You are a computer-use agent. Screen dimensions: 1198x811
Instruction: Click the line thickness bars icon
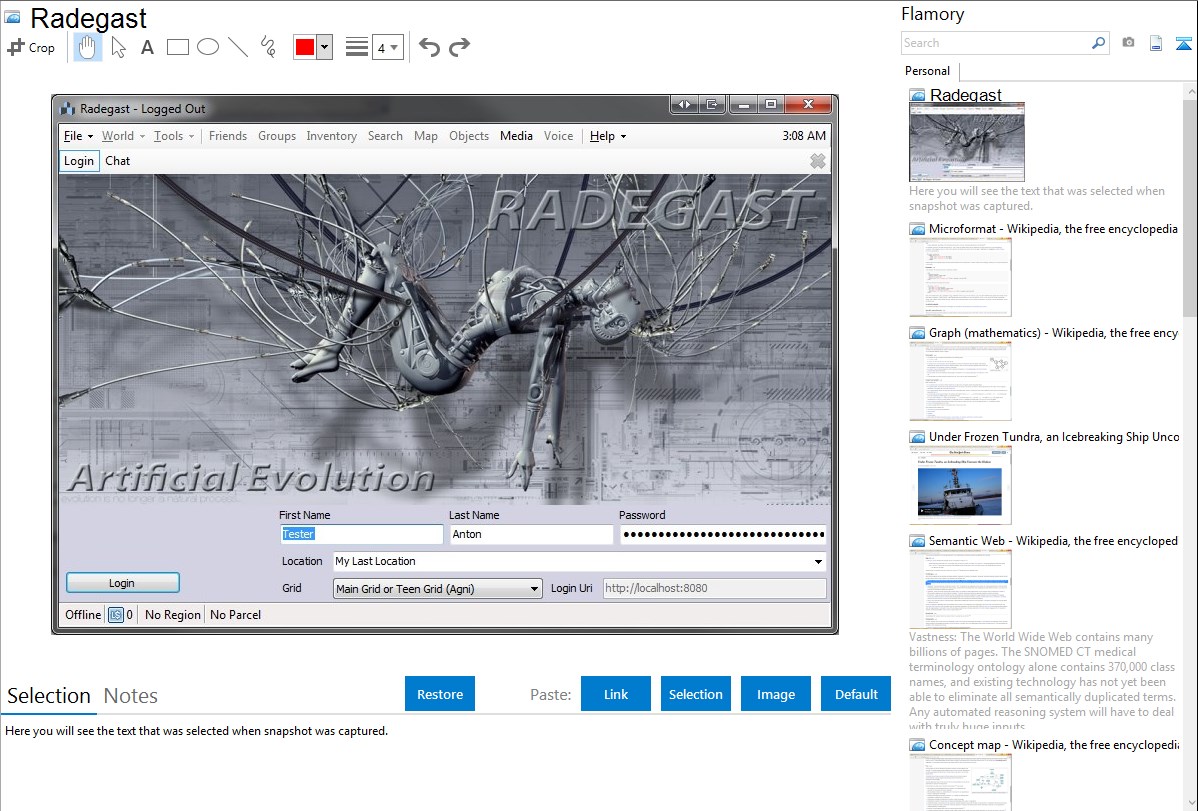tap(357, 47)
